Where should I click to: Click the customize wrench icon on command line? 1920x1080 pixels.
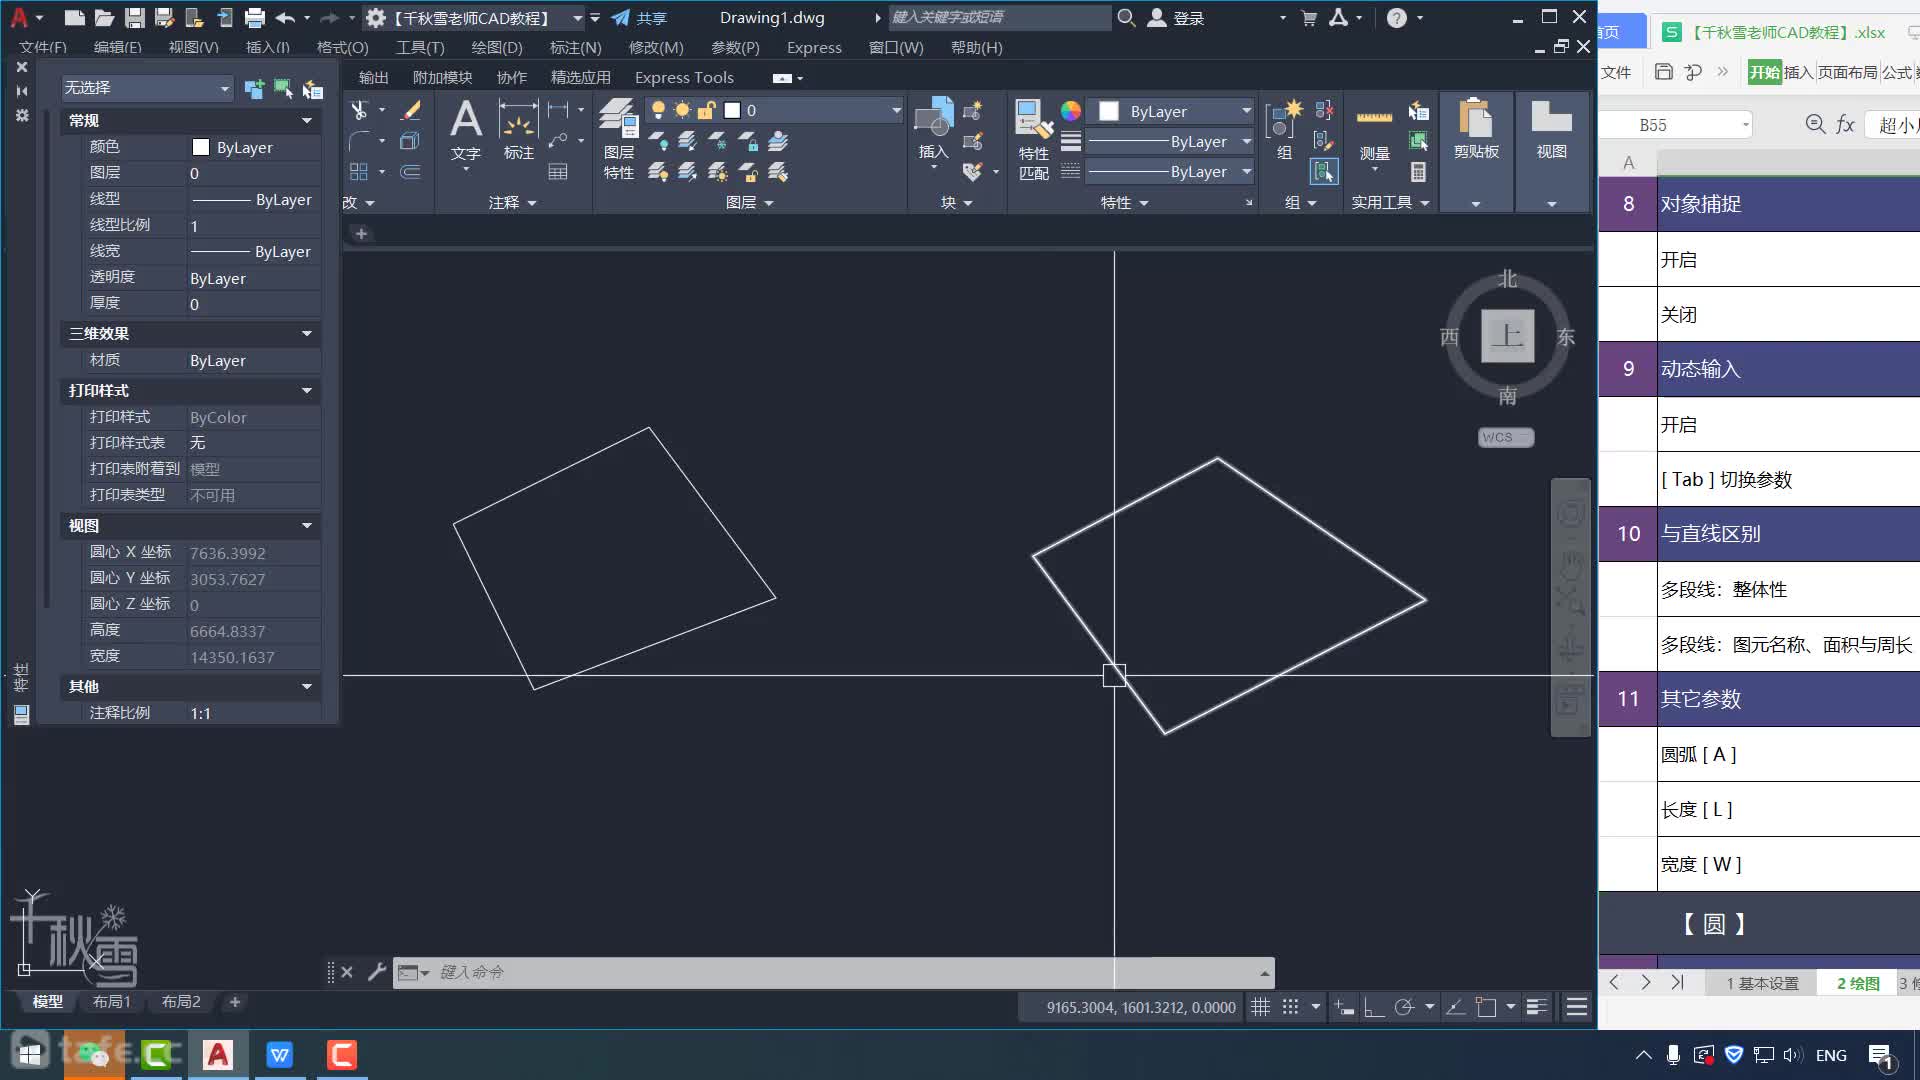click(377, 972)
